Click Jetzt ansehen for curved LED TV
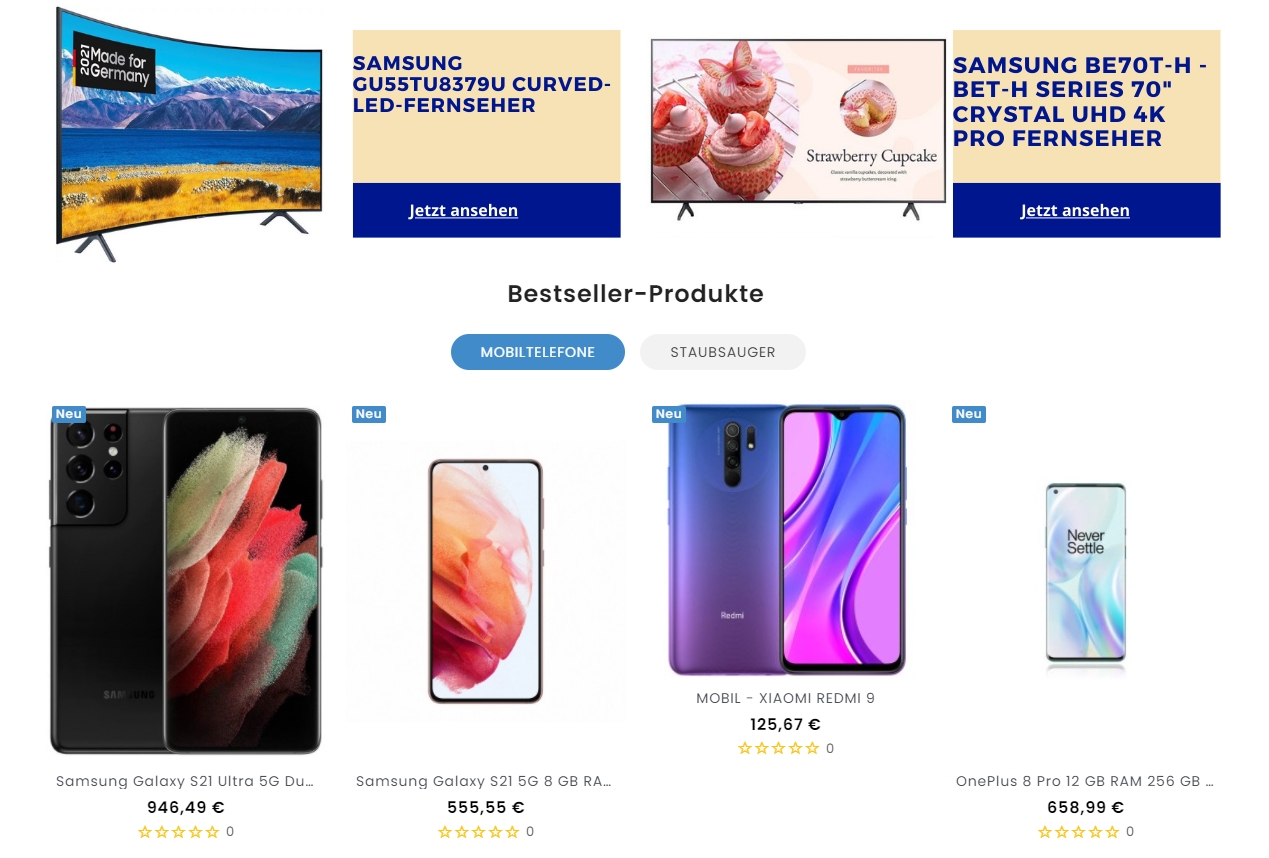 [x=463, y=210]
